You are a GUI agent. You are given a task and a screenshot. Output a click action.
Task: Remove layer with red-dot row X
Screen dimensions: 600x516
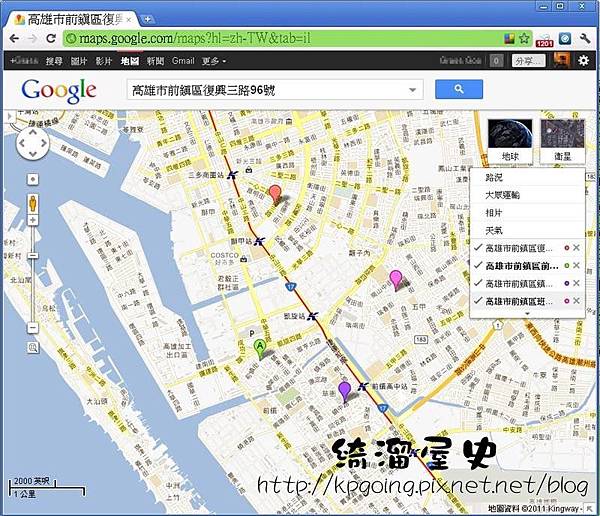click(576, 248)
